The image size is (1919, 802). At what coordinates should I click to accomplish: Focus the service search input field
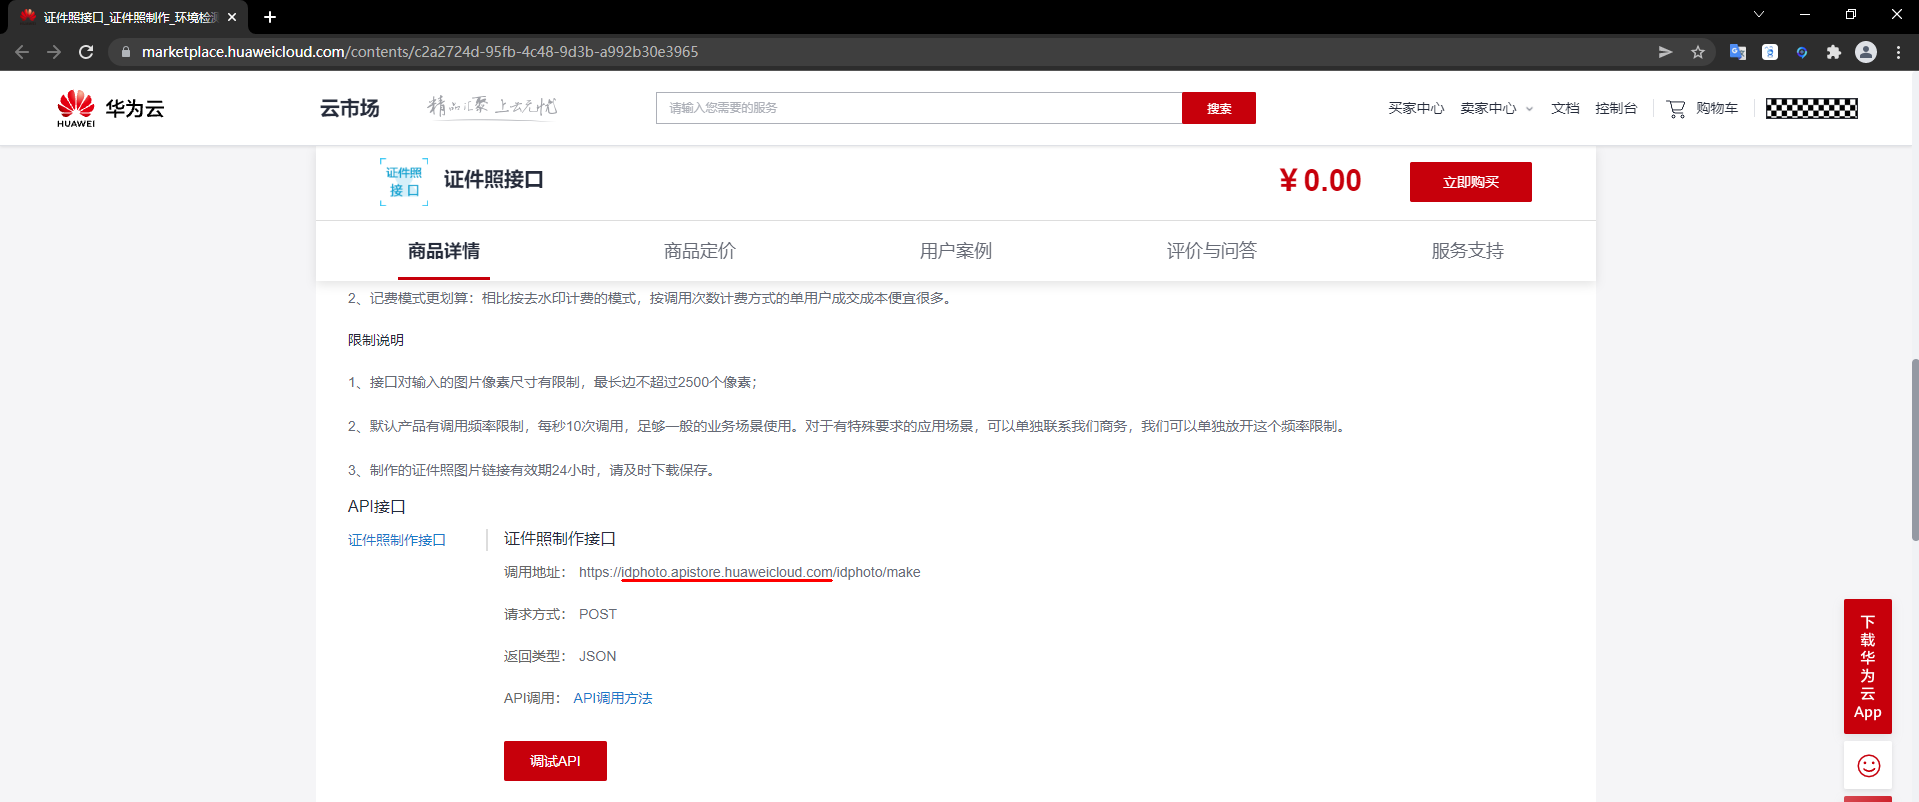pyautogui.click(x=919, y=108)
